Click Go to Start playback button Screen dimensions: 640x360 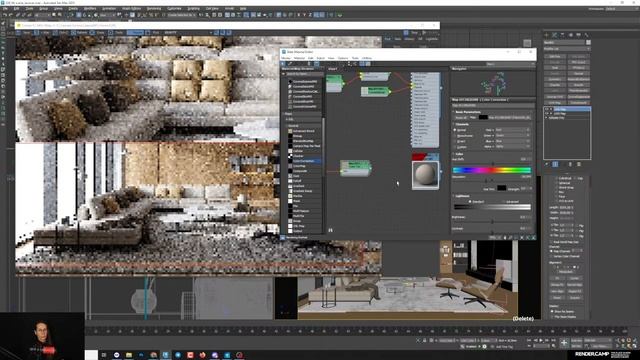point(529,340)
